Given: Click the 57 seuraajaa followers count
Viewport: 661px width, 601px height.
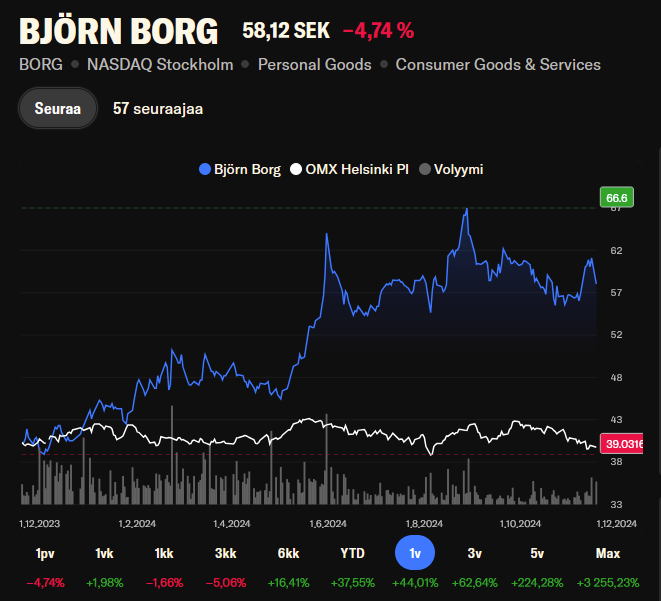Looking at the screenshot, I should [x=158, y=109].
